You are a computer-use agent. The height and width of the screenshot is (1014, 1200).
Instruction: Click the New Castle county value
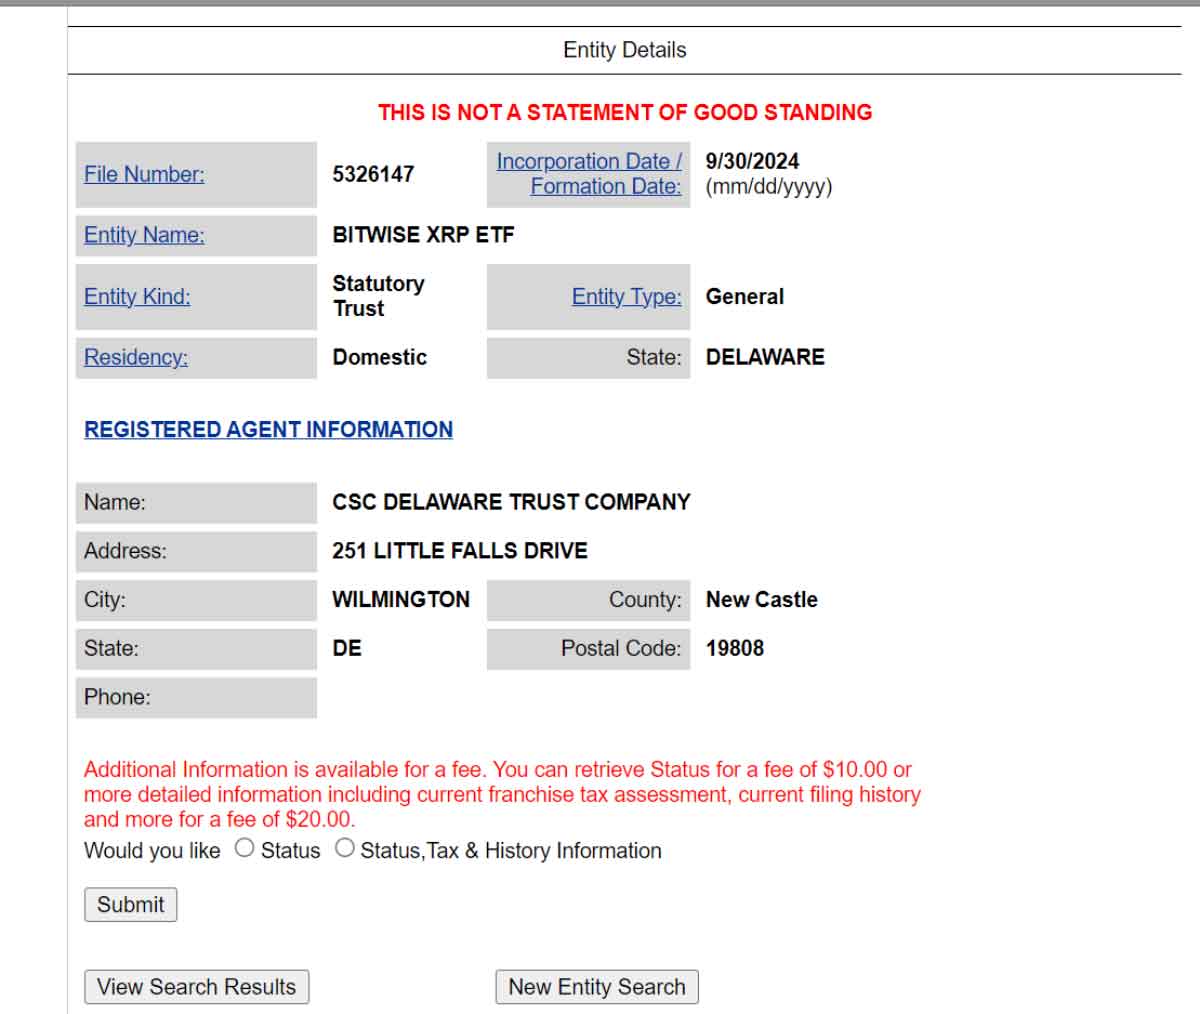tap(761, 599)
